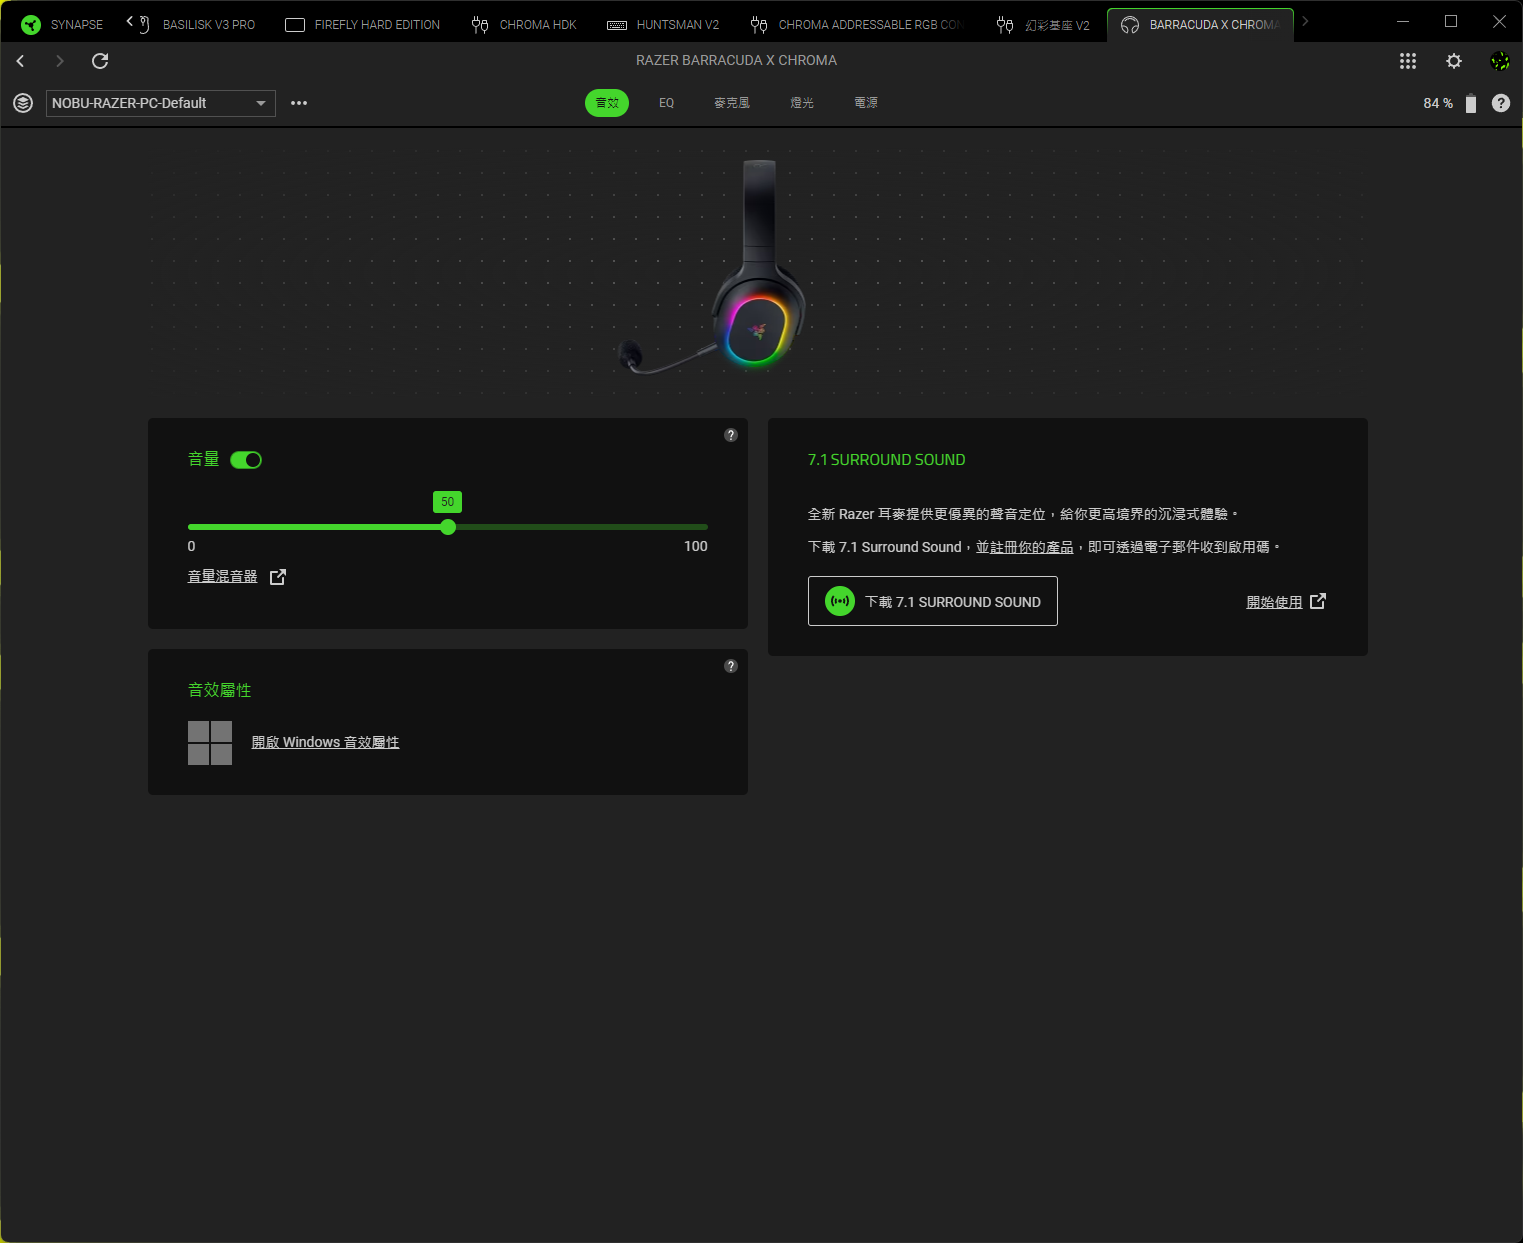Open the Razer account avatar
This screenshot has width=1523, height=1243.
tap(1500, 61)
